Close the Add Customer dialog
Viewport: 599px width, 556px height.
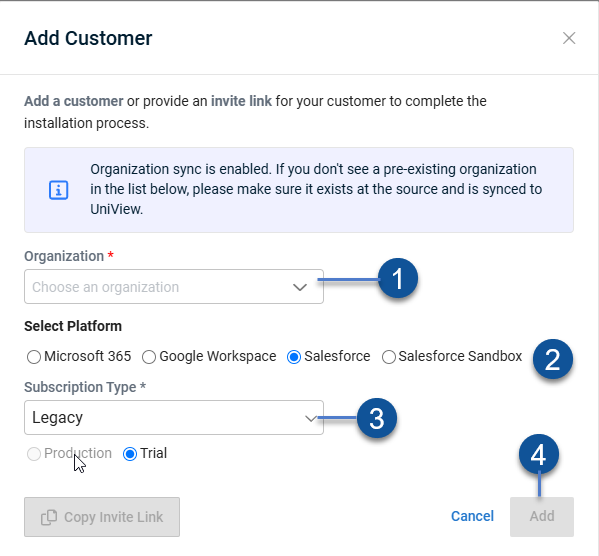point(569,38)
